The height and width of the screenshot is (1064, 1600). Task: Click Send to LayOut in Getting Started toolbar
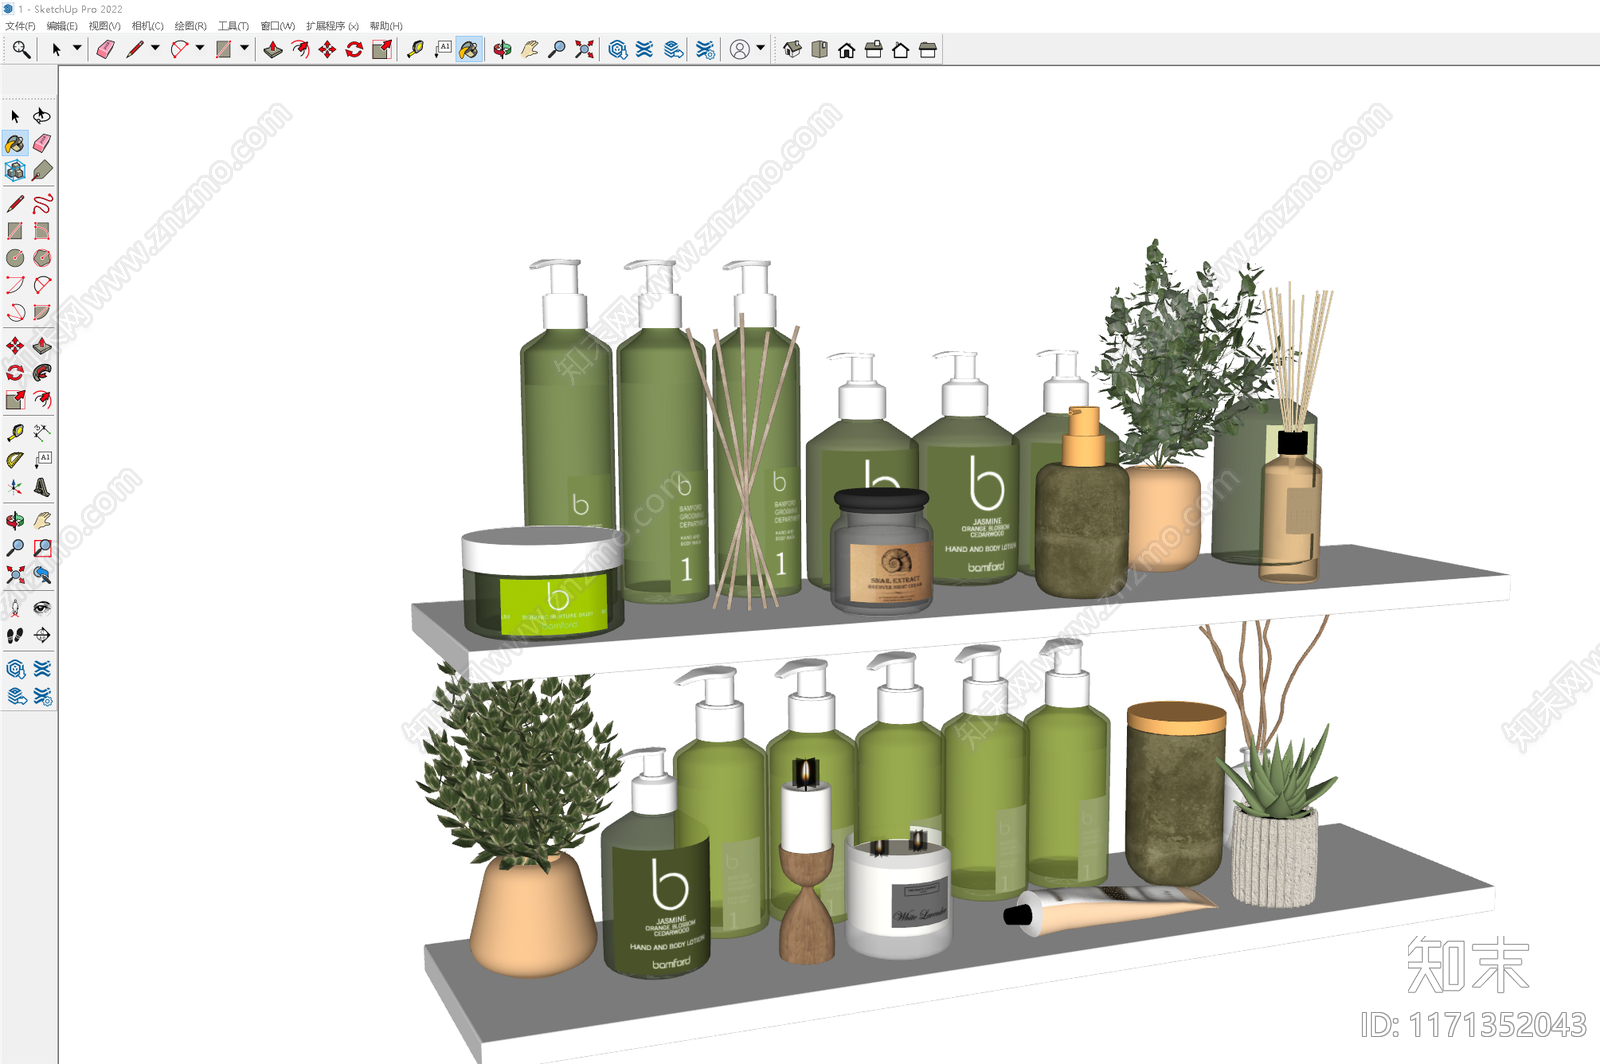tap(674, 49)
